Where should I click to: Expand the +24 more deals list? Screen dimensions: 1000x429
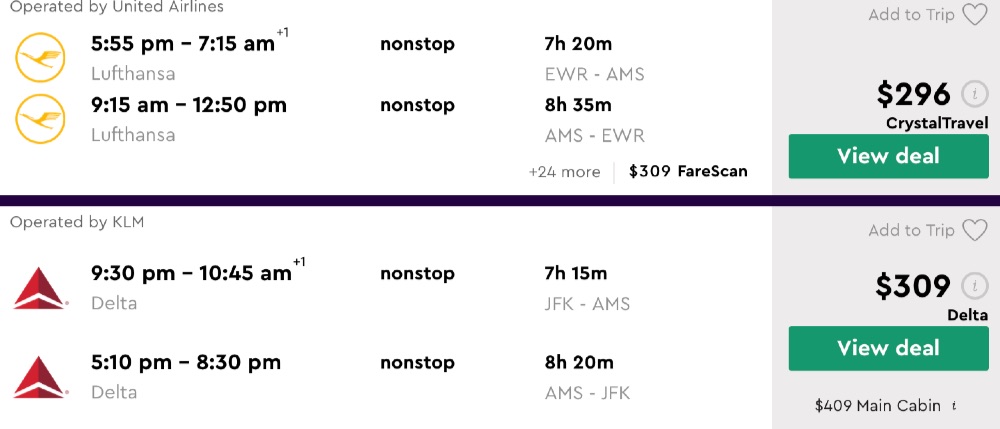tap(565, 172)
